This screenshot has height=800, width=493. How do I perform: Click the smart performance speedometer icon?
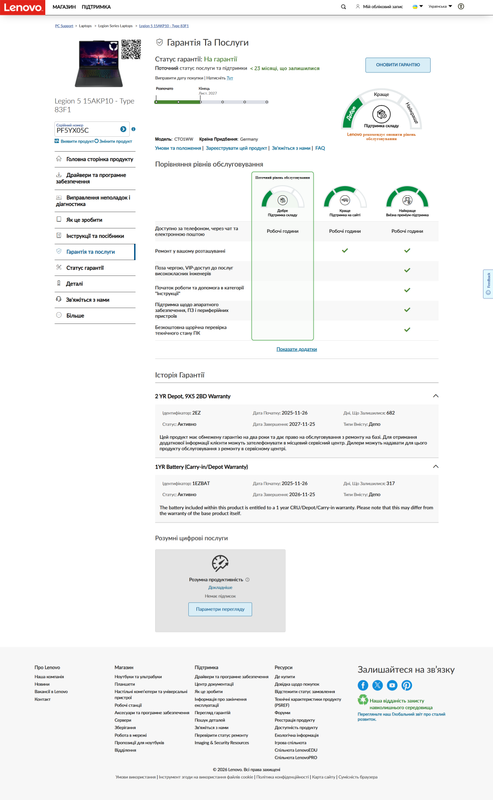pyautogui.click(x=220, y=563)
